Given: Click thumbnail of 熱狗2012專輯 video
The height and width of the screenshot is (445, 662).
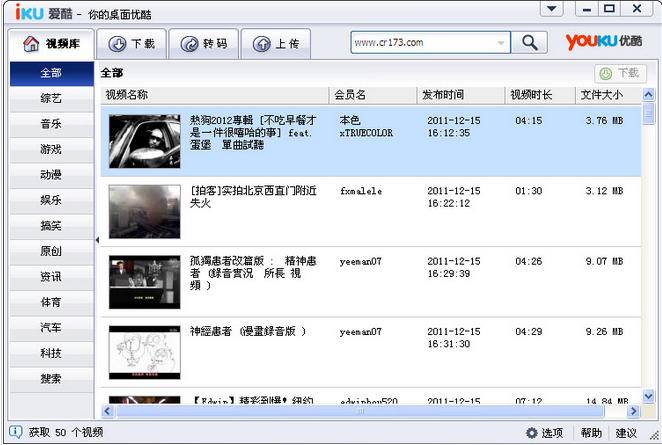Looking at the screenshot, I should coord(144,141).
